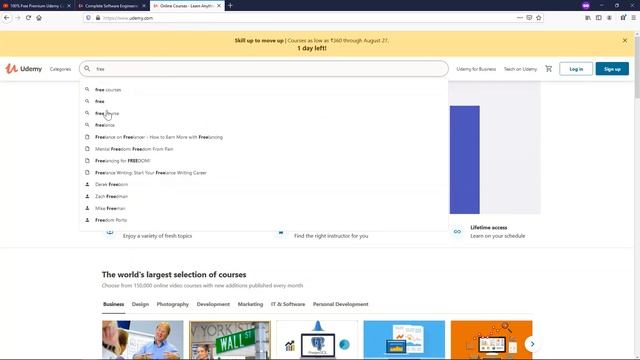
Task: Open the orange analytics course thumbnail
Action: [491, 340]
